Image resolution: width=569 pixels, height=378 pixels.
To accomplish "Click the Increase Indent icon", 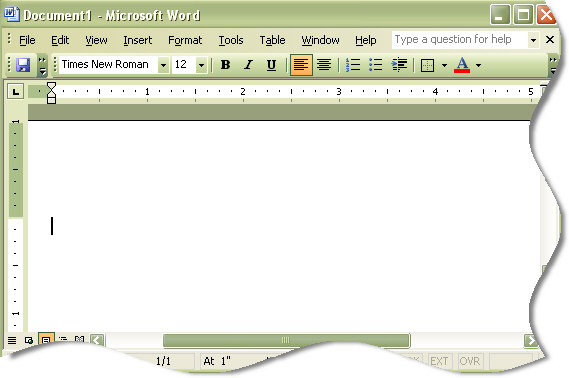I will (399, 65).
